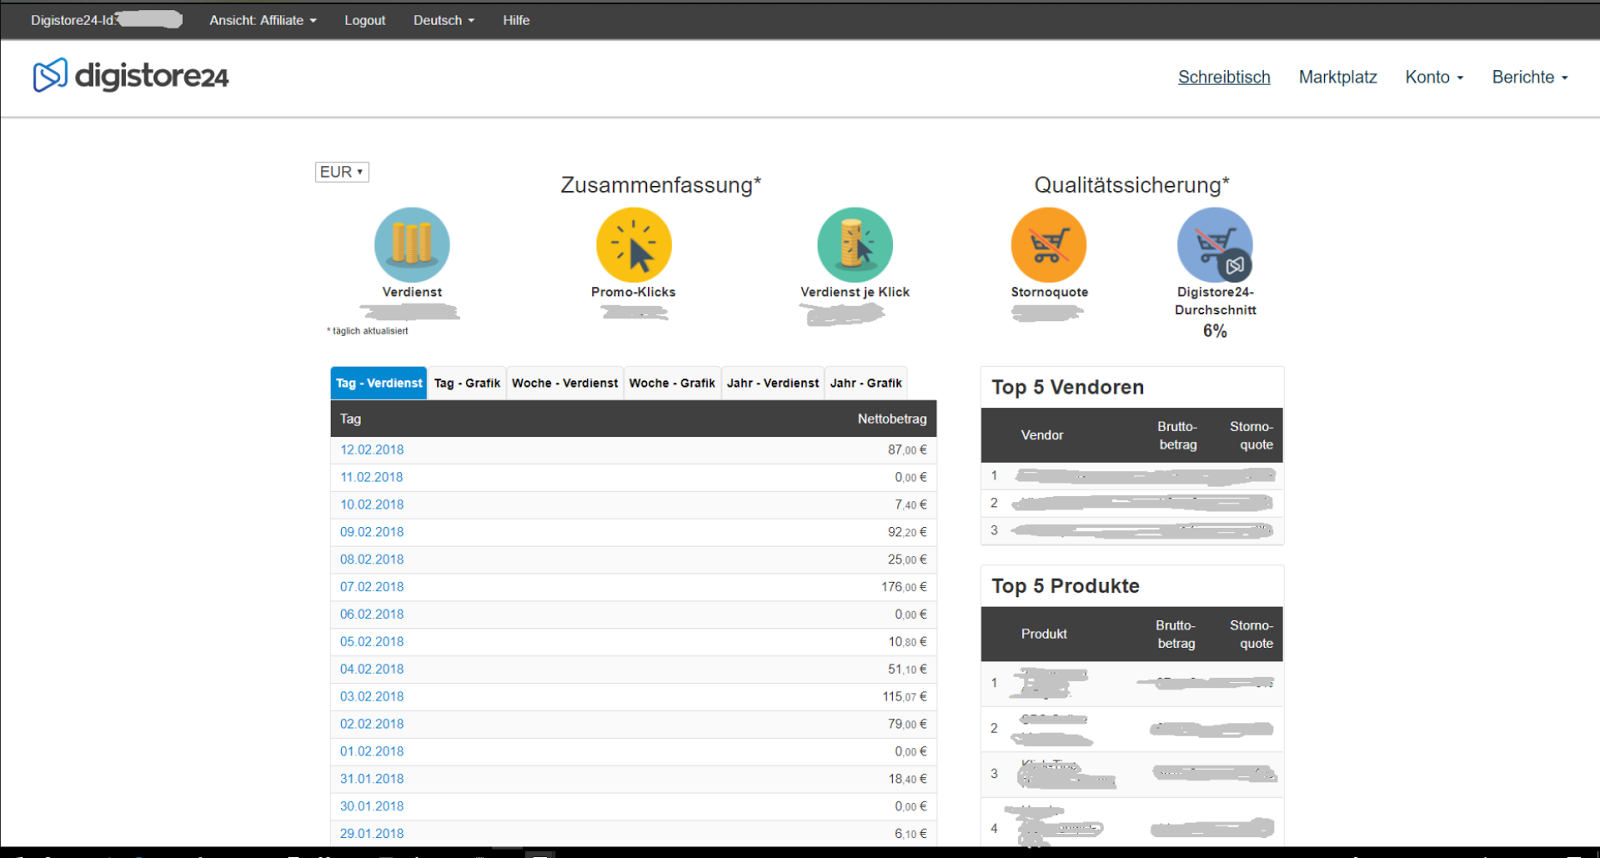
Task: Open the Marktplatz page
Action: [1338, 77]
